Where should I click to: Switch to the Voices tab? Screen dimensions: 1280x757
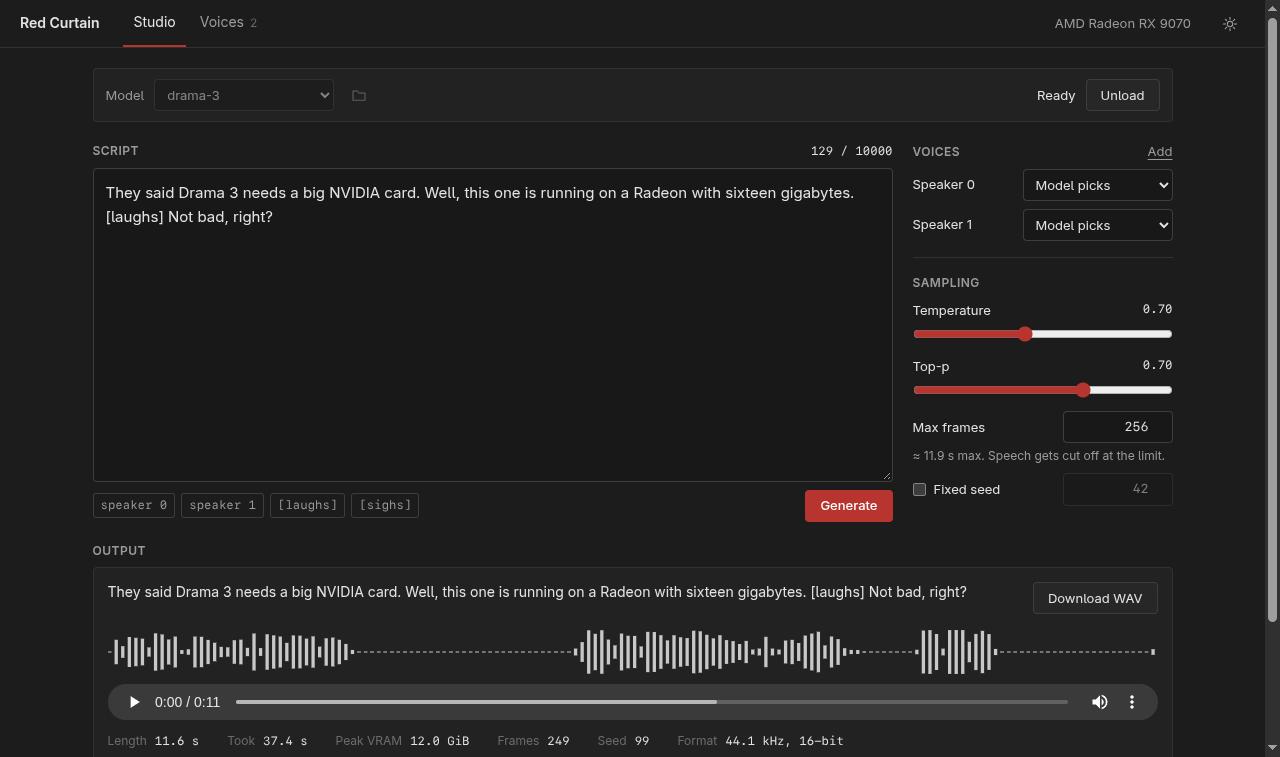pyautogui.click(x=228, y=22)
